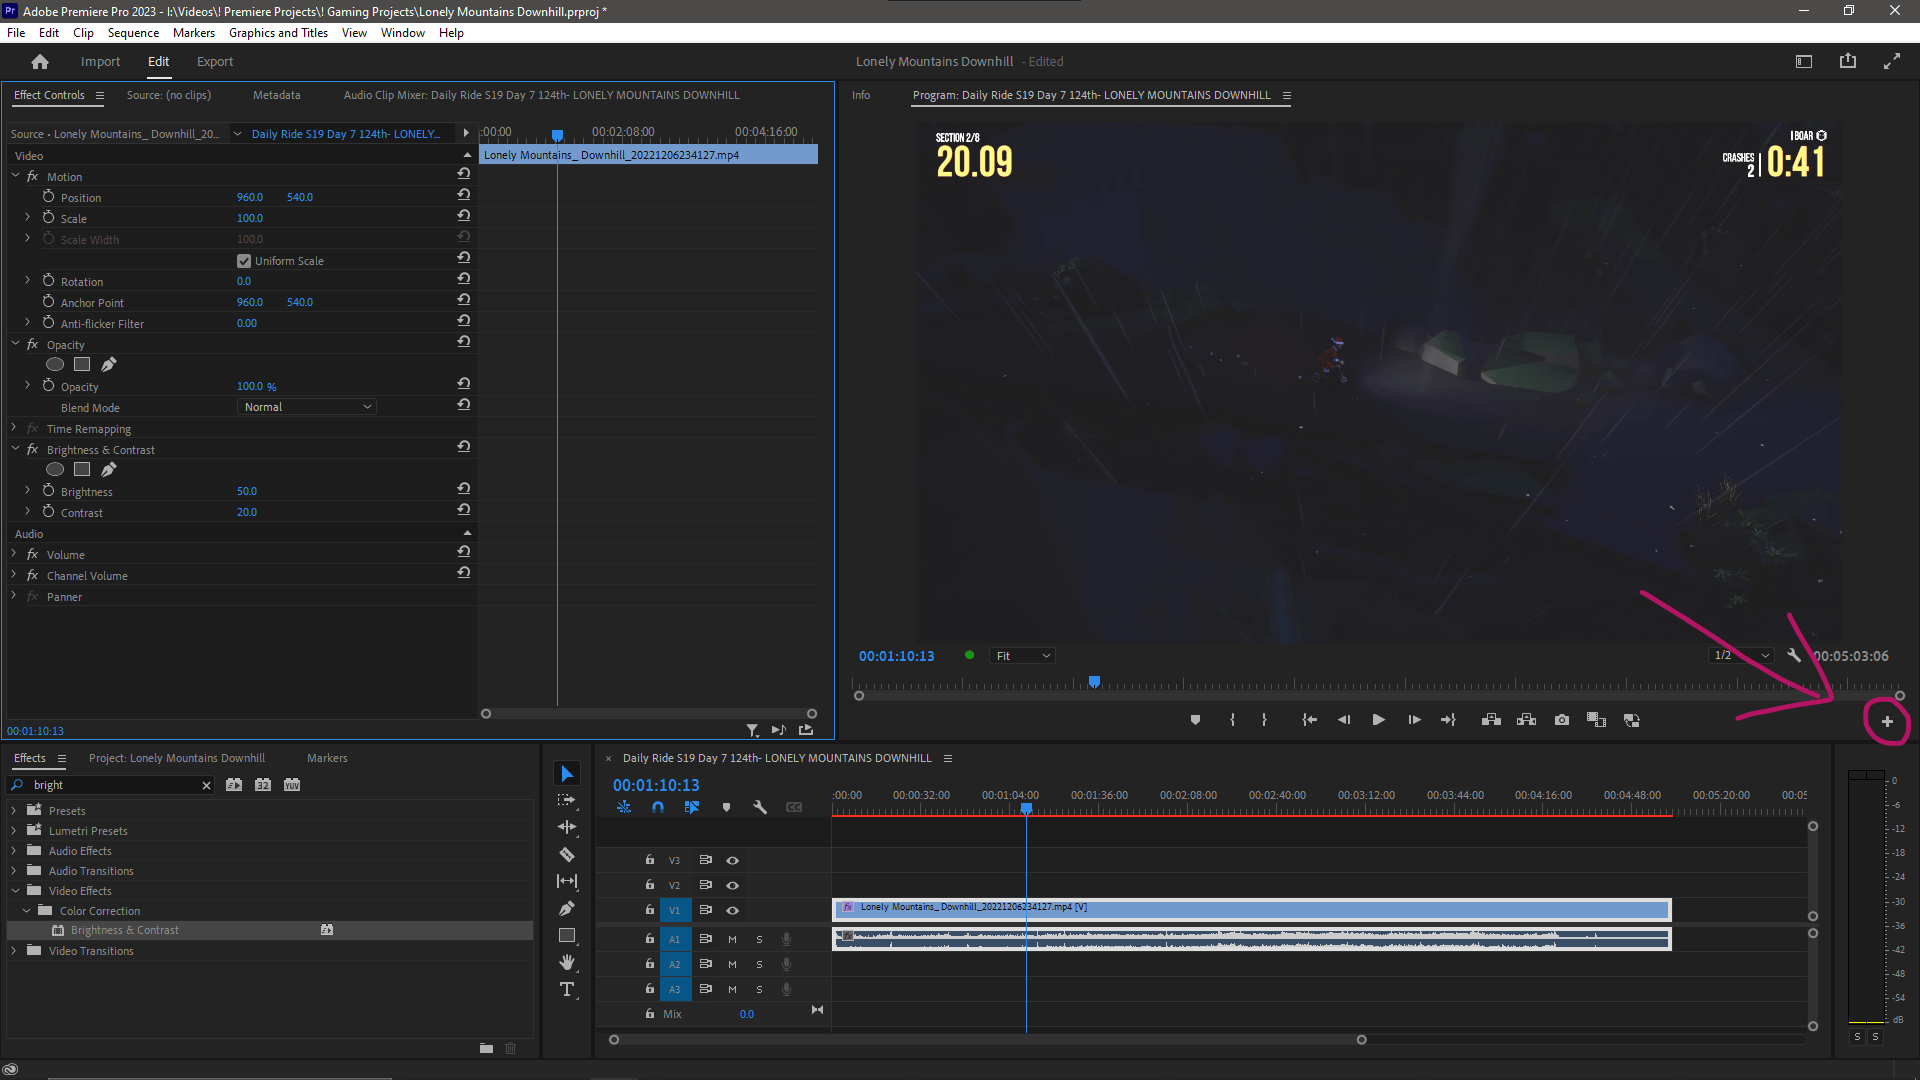This screenshot has height=1080, width=1920.
Task: Open the timeline wrench settings icon
Action: (760, 807)
